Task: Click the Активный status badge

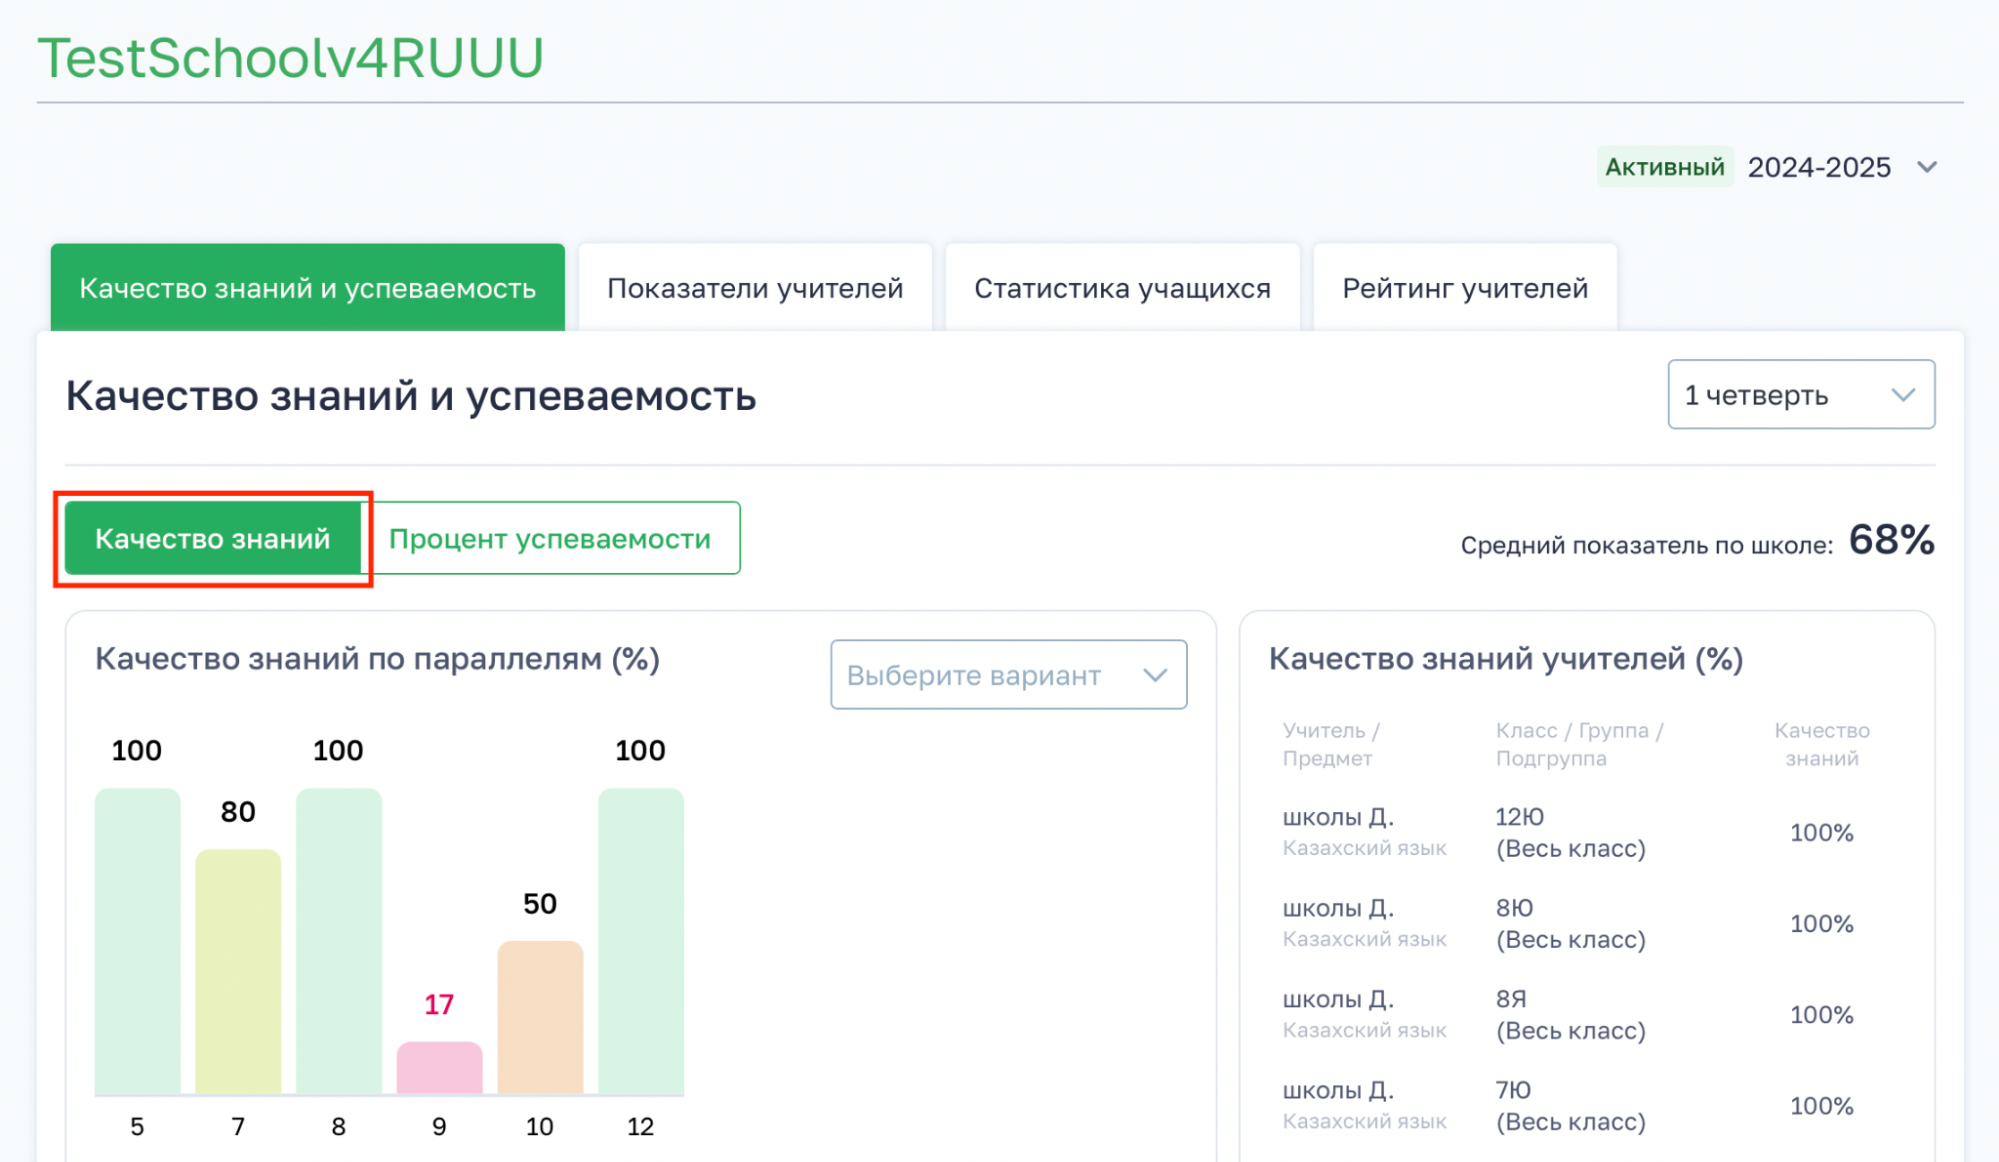Action: [x=1664, y=167]
